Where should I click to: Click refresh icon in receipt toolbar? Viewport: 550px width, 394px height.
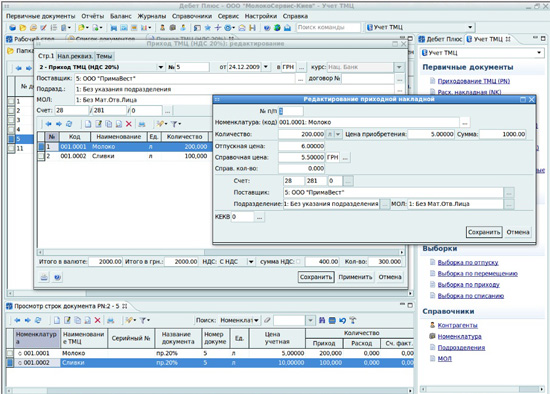point(69,124)
